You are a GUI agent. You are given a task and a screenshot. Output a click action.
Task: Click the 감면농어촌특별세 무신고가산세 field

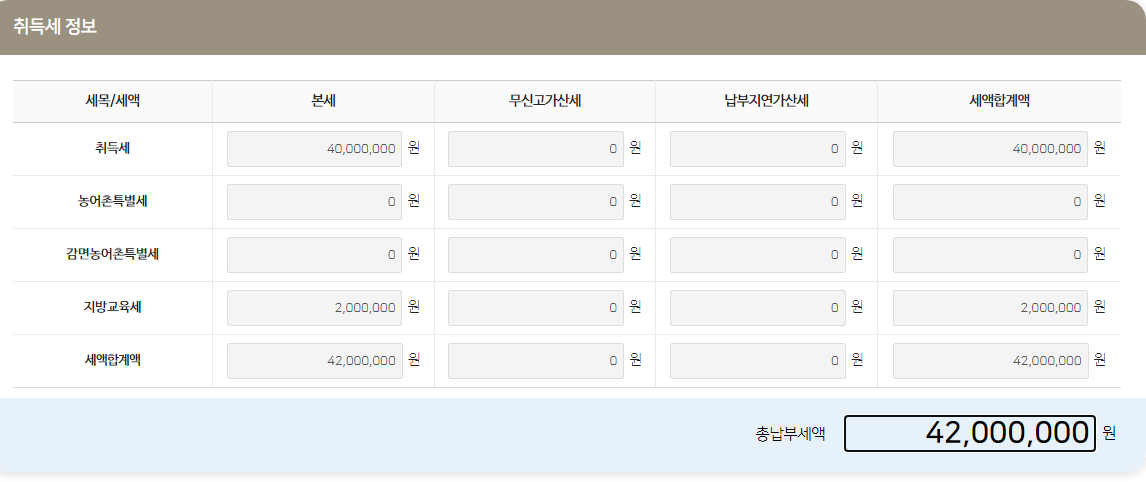click(x=536, y=255)
